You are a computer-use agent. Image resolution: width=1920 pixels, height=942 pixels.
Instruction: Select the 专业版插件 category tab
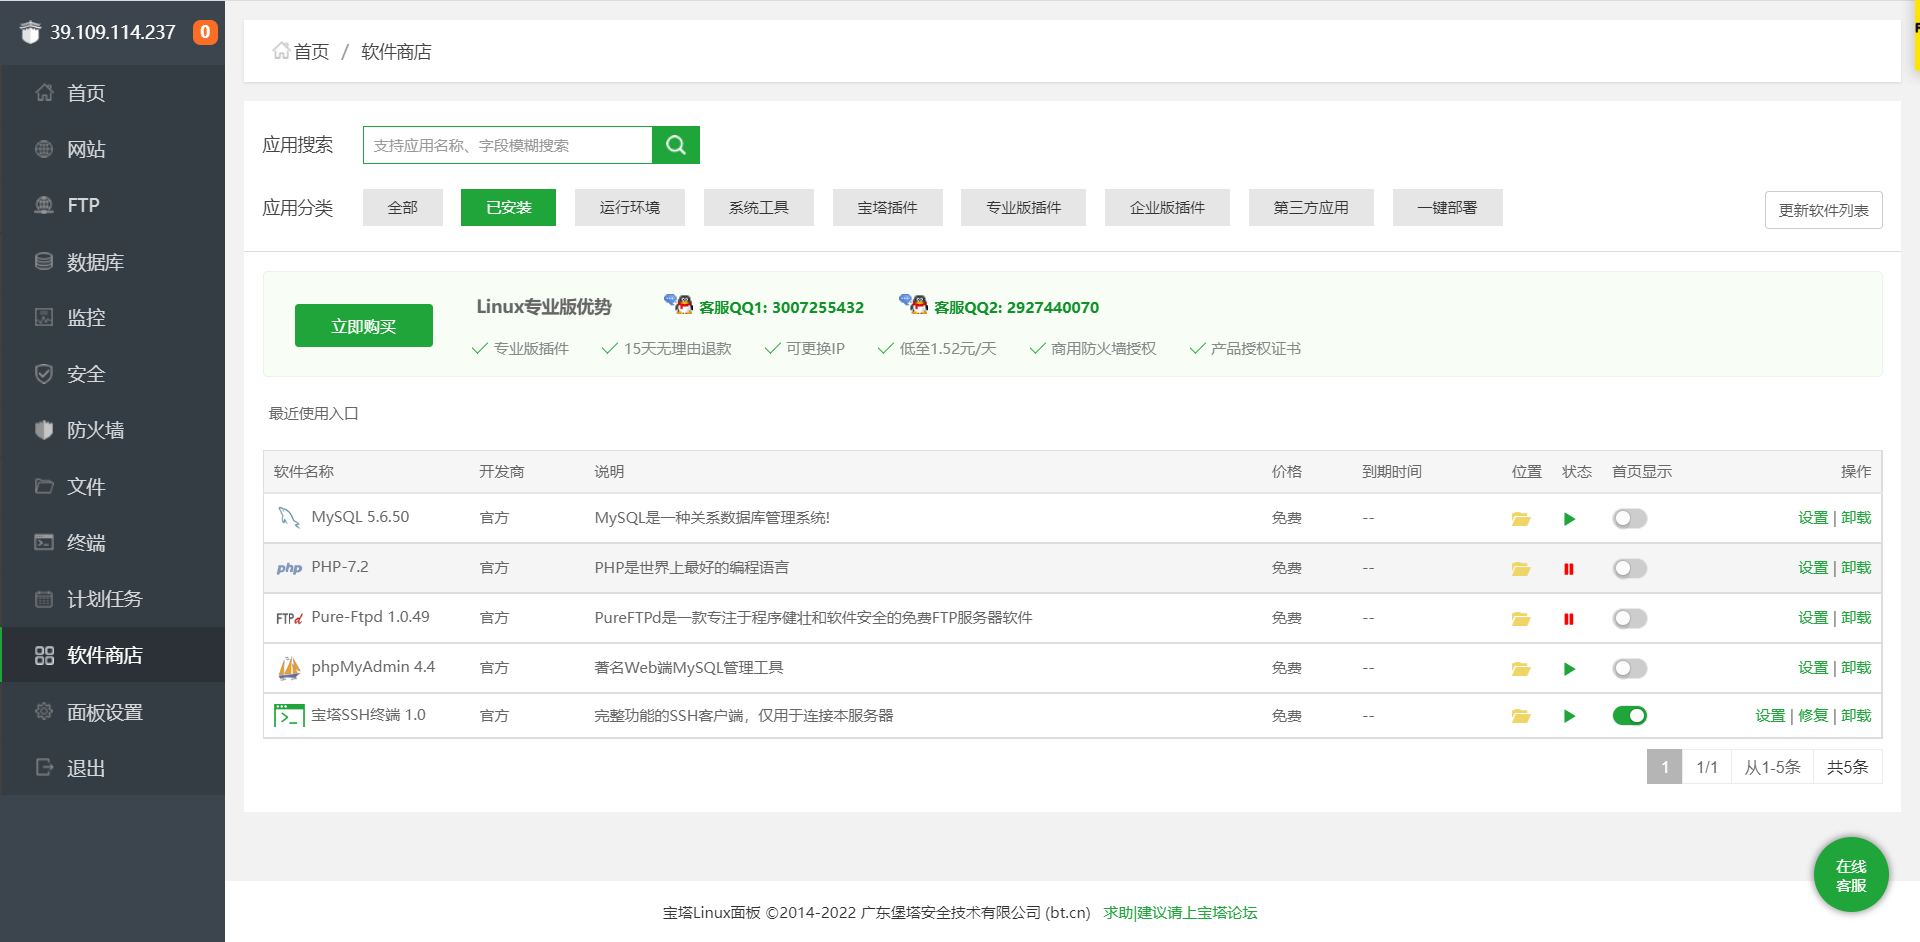[x=1023, y=207]
